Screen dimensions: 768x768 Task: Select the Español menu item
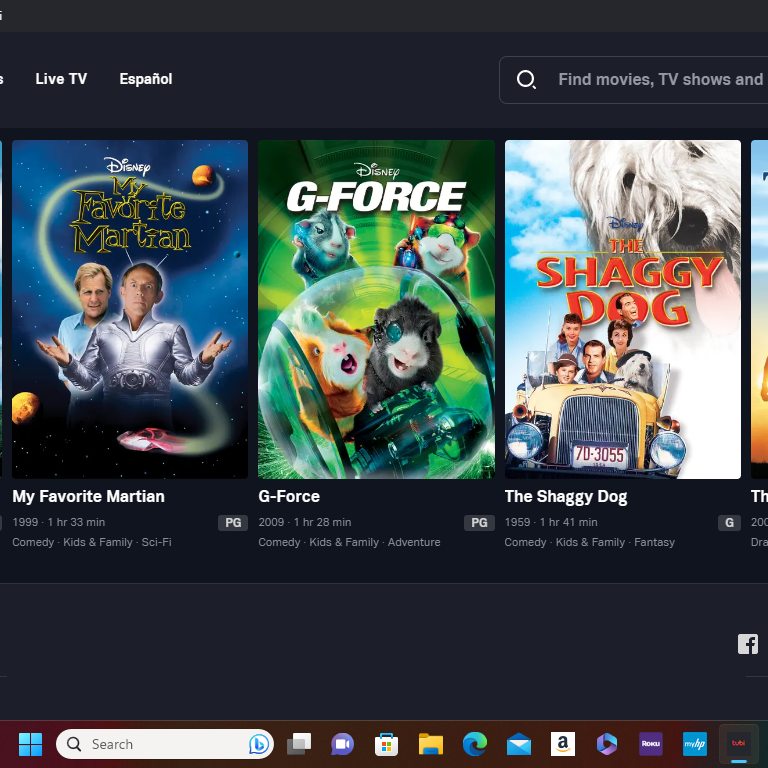click(146, 79)
